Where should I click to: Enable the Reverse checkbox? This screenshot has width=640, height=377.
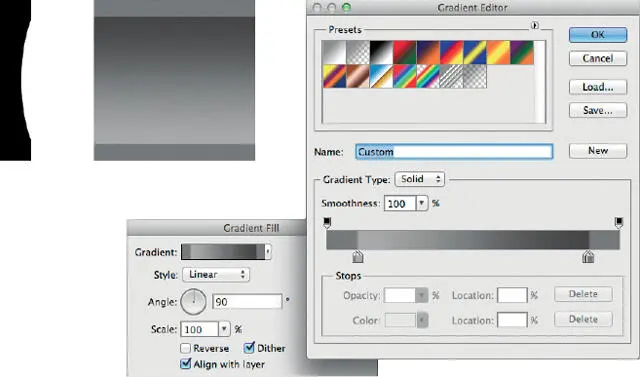click(x=185, y=348)
